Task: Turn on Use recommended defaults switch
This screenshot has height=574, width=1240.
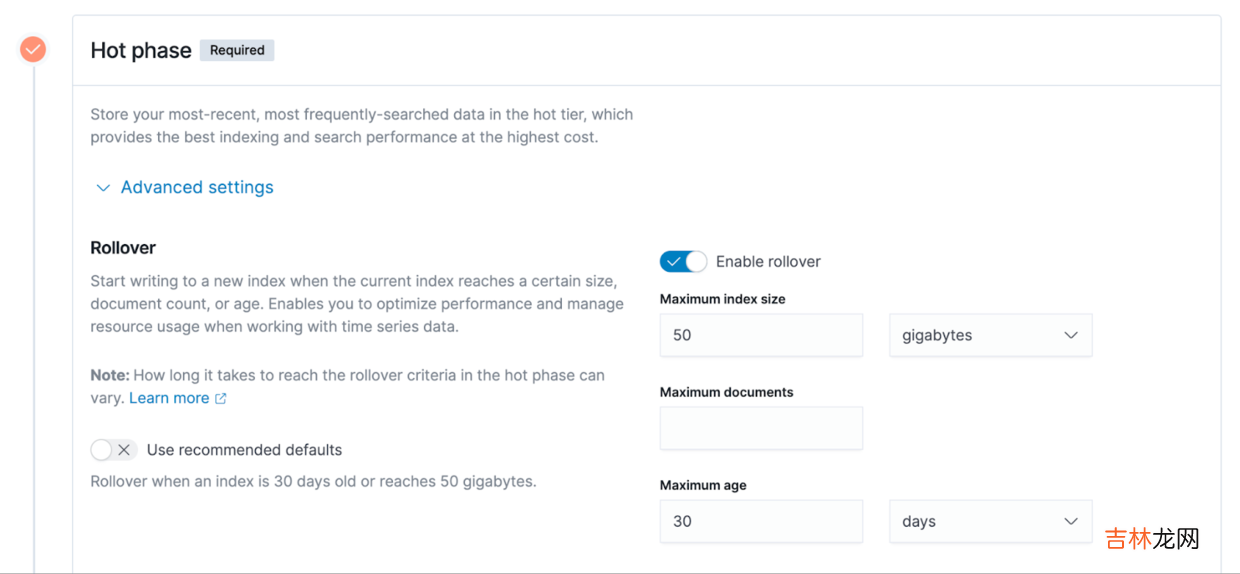Action: point(113,450)
